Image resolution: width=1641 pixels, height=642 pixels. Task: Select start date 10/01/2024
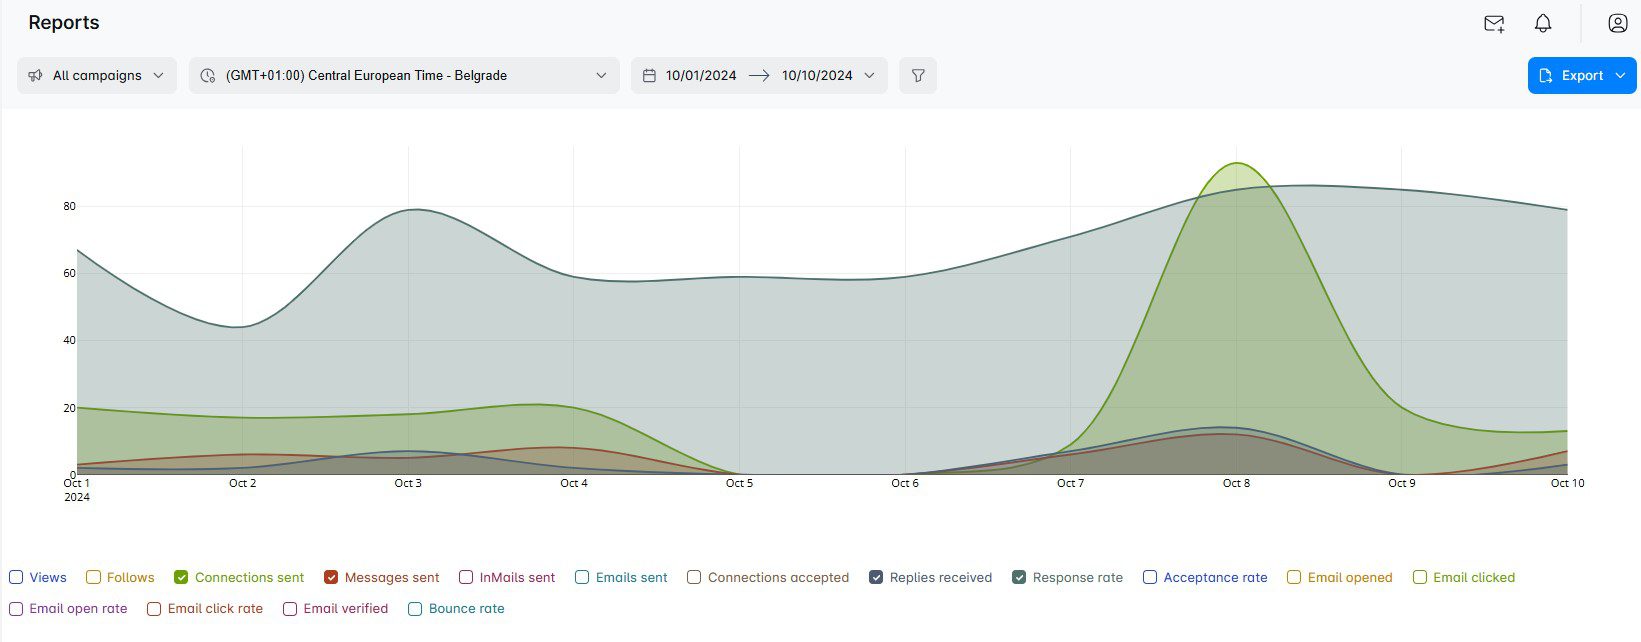(701, 75)
